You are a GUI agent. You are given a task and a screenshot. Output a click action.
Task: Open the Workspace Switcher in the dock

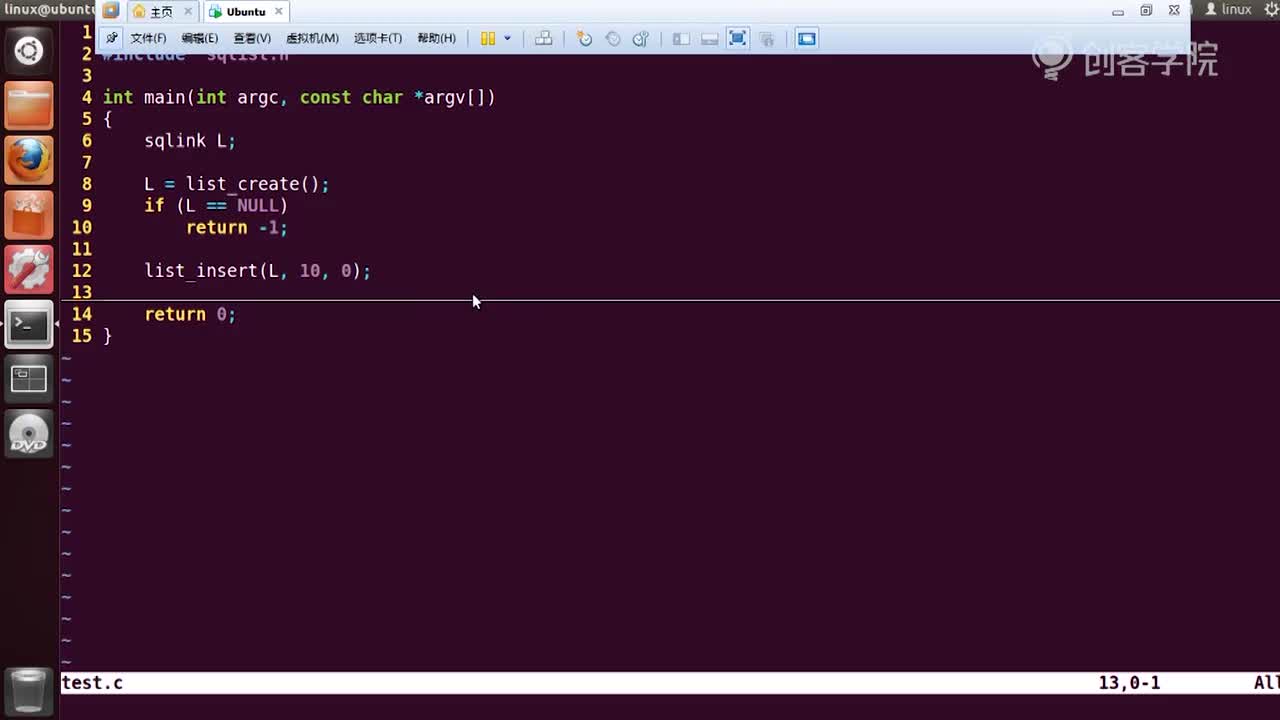(29, 378)
